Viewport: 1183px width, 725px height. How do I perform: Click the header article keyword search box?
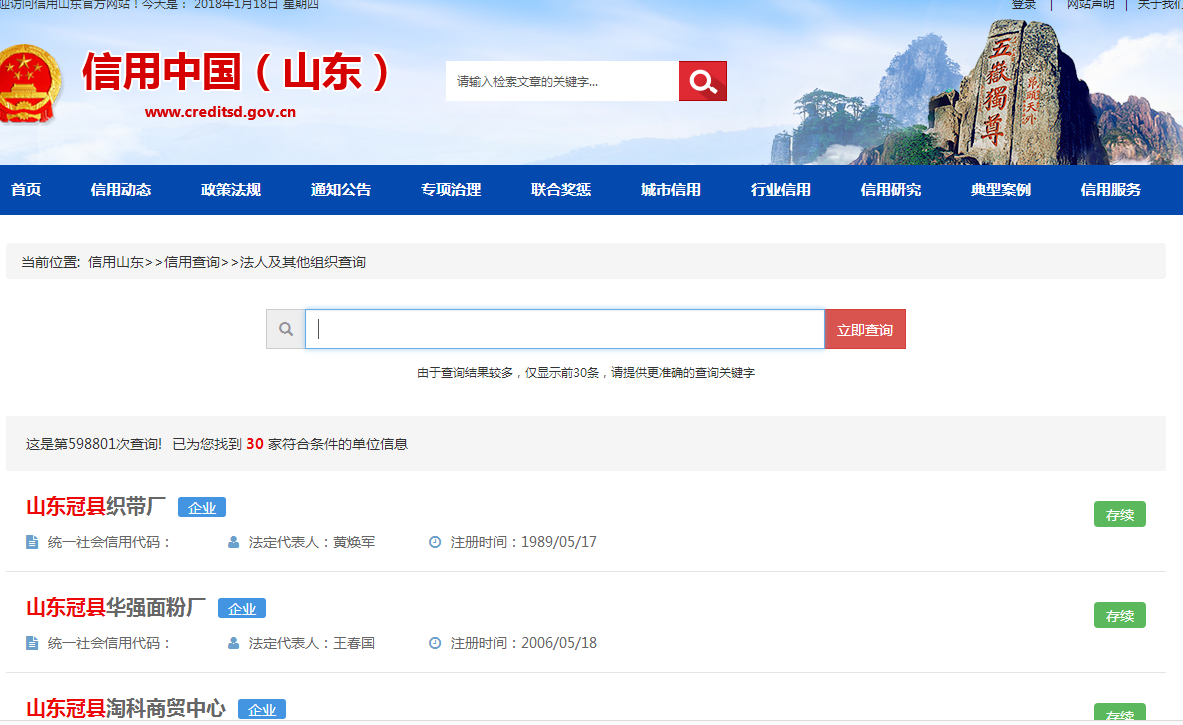[562, 81]
